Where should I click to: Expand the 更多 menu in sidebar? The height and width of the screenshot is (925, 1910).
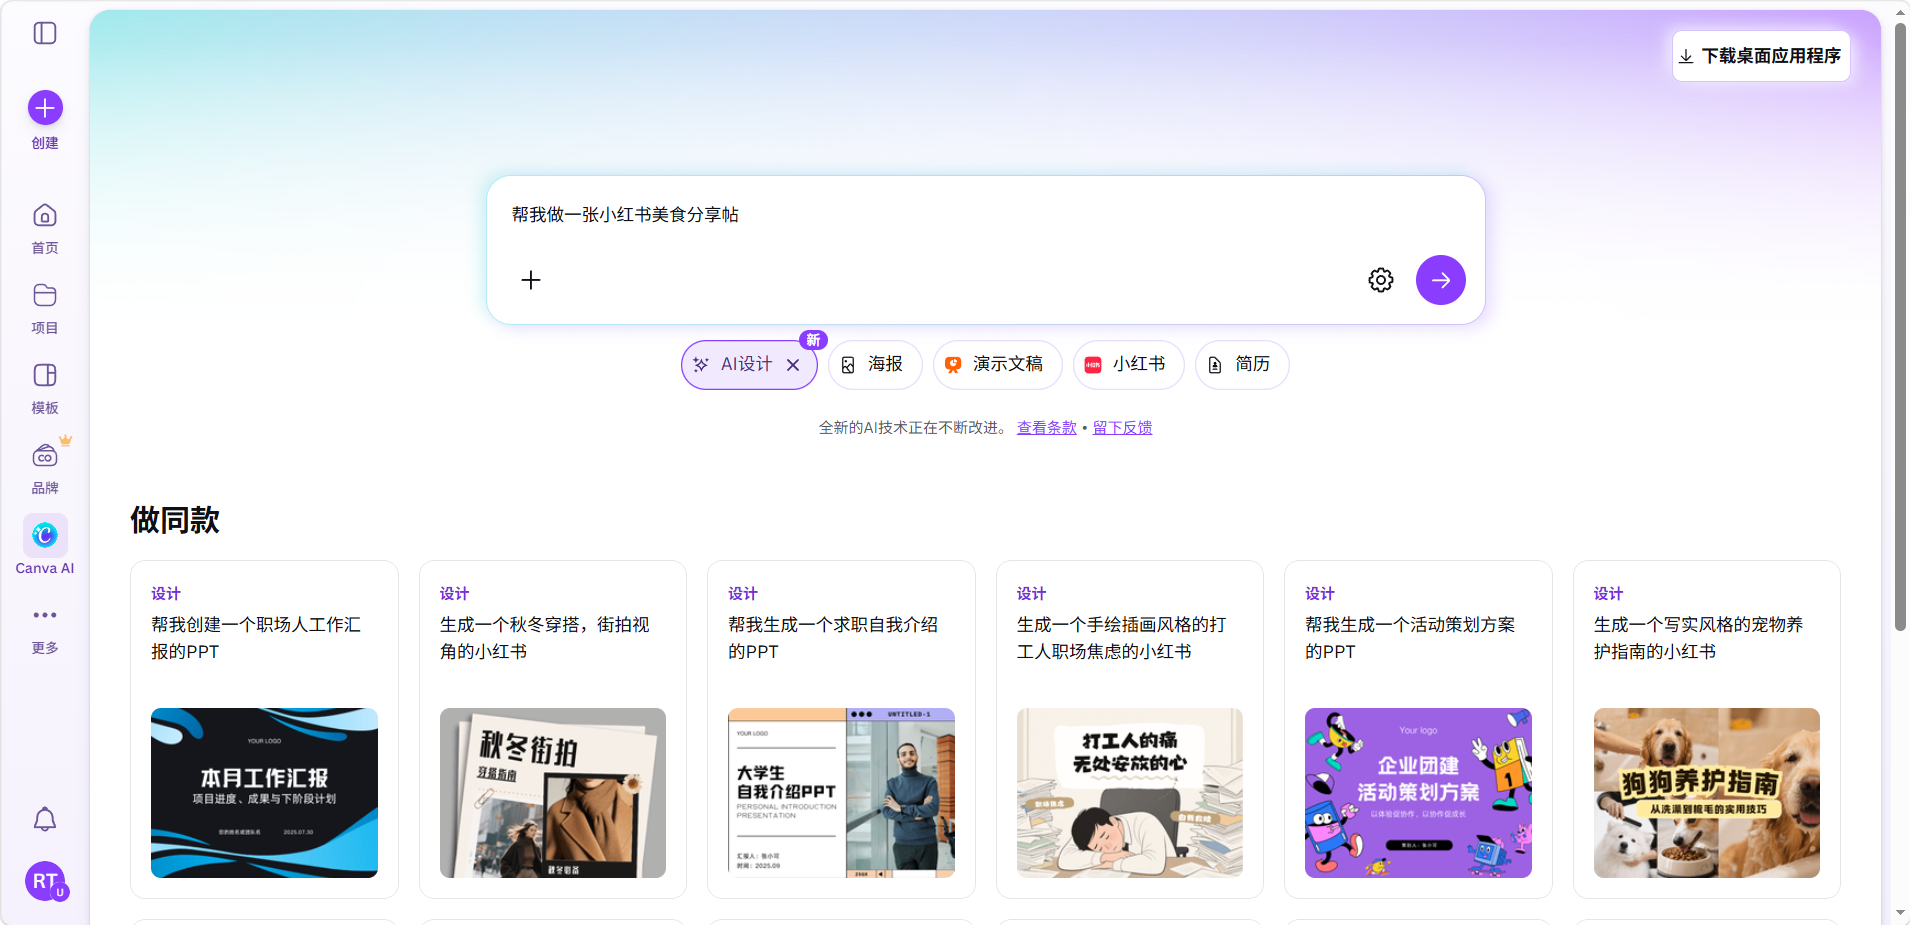click(x=45, y=616)
